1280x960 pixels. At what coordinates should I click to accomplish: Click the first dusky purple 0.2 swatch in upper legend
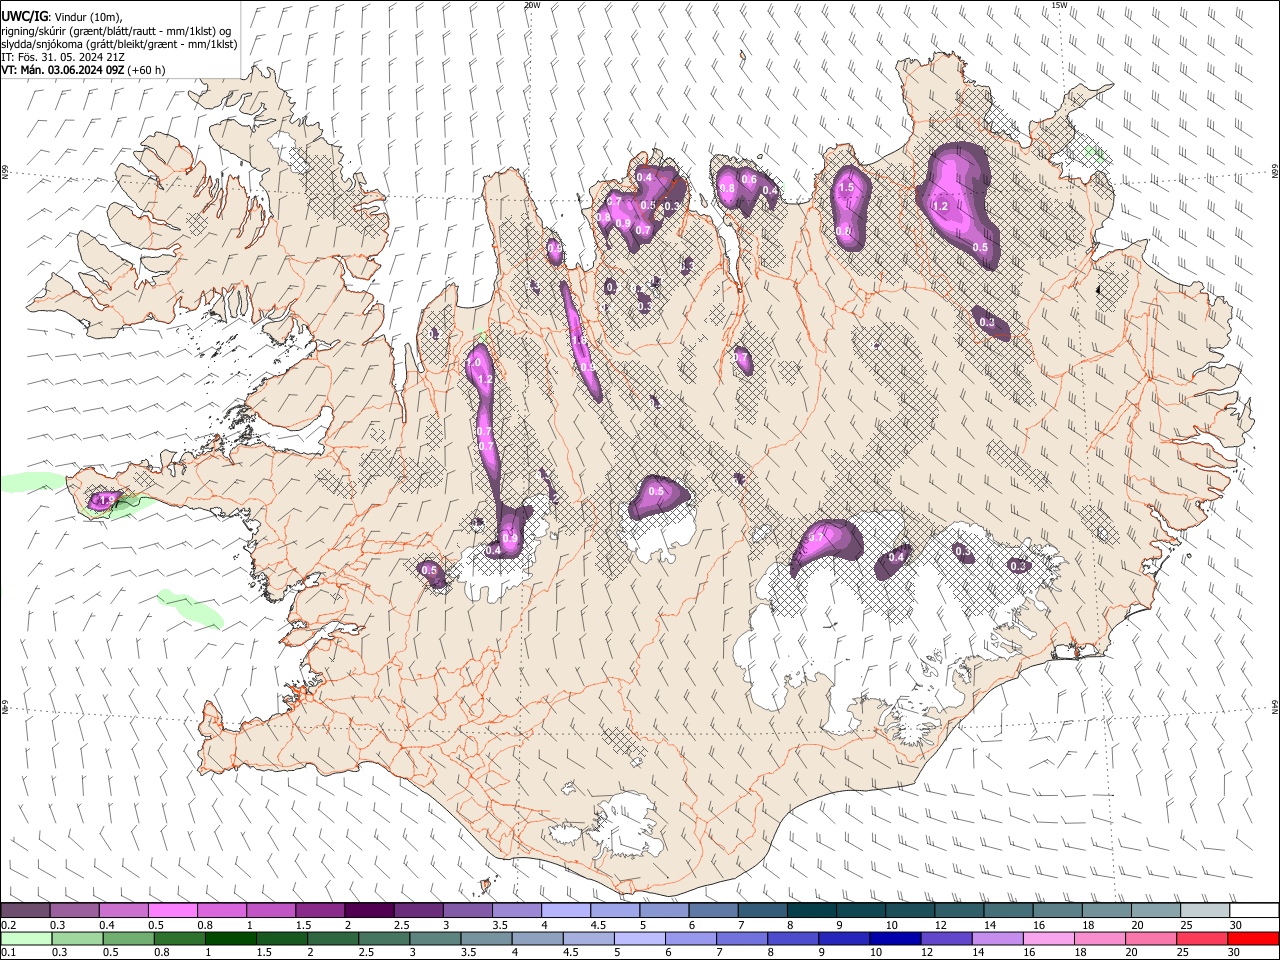[x=25, y=911]
